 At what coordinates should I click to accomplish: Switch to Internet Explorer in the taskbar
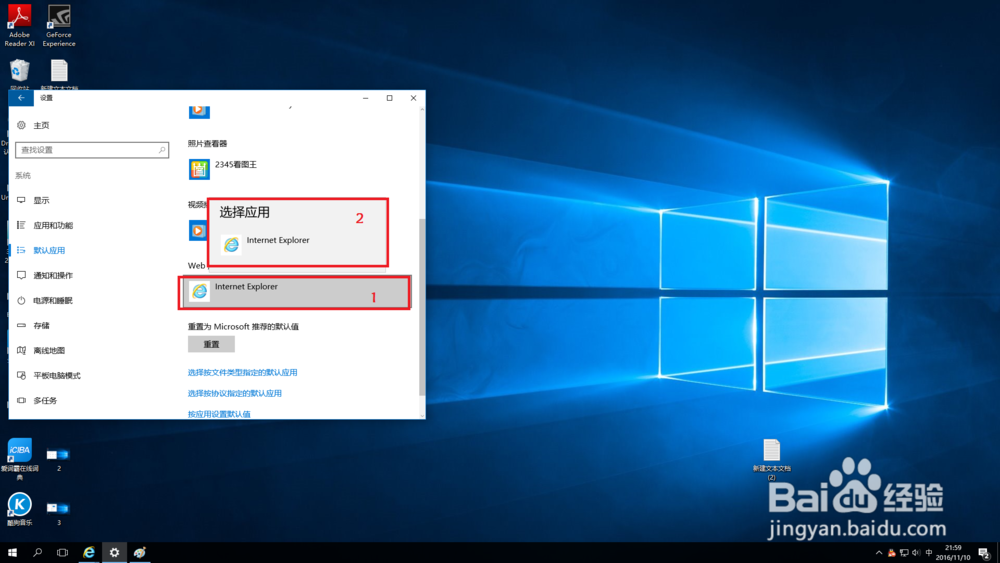(x=89, y=552)
